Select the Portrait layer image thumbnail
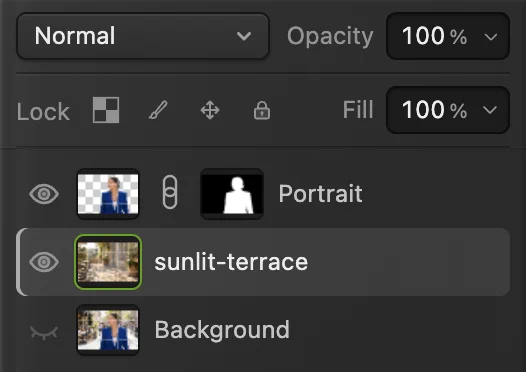The width and height of the screenshot is (526, 372). [108, 194]
